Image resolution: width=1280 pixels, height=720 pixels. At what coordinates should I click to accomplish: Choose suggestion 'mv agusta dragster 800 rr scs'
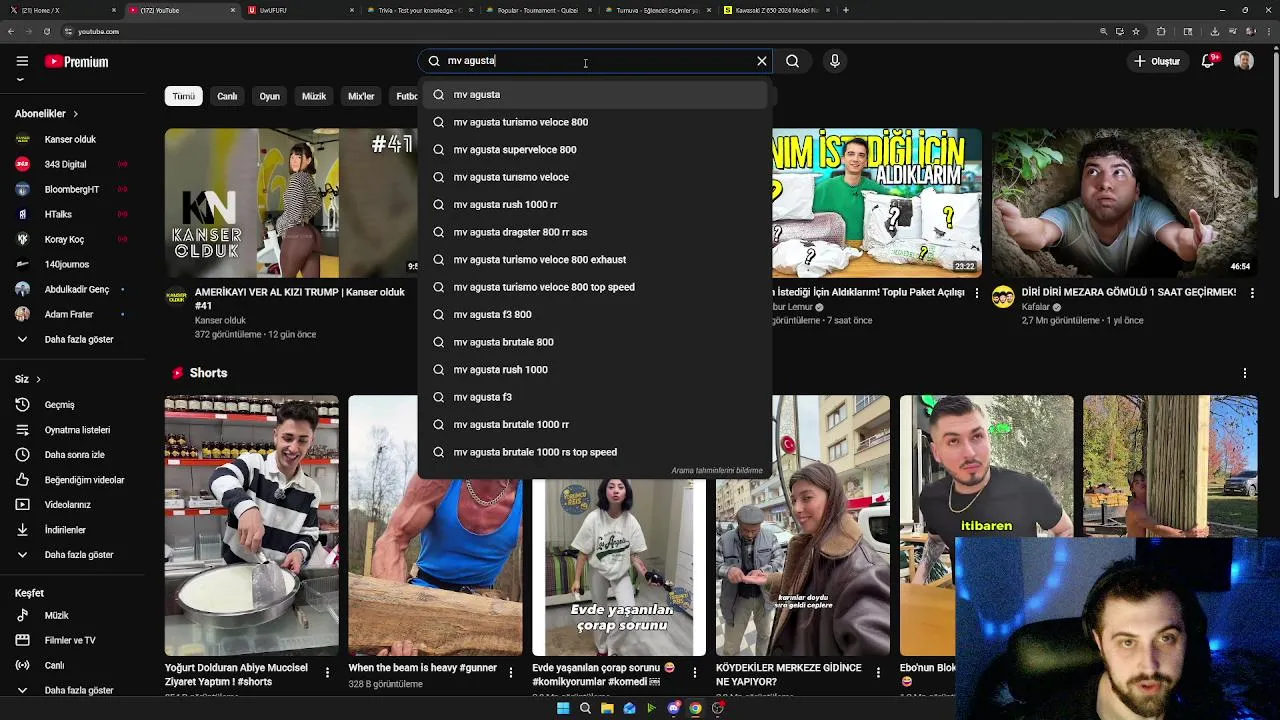pos(595,232)
